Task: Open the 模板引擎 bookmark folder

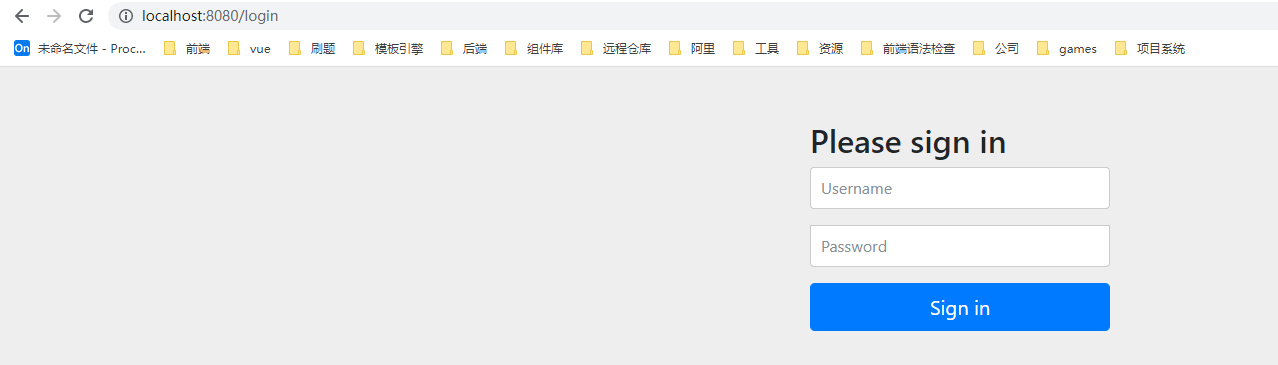Action: coord(388,48)
